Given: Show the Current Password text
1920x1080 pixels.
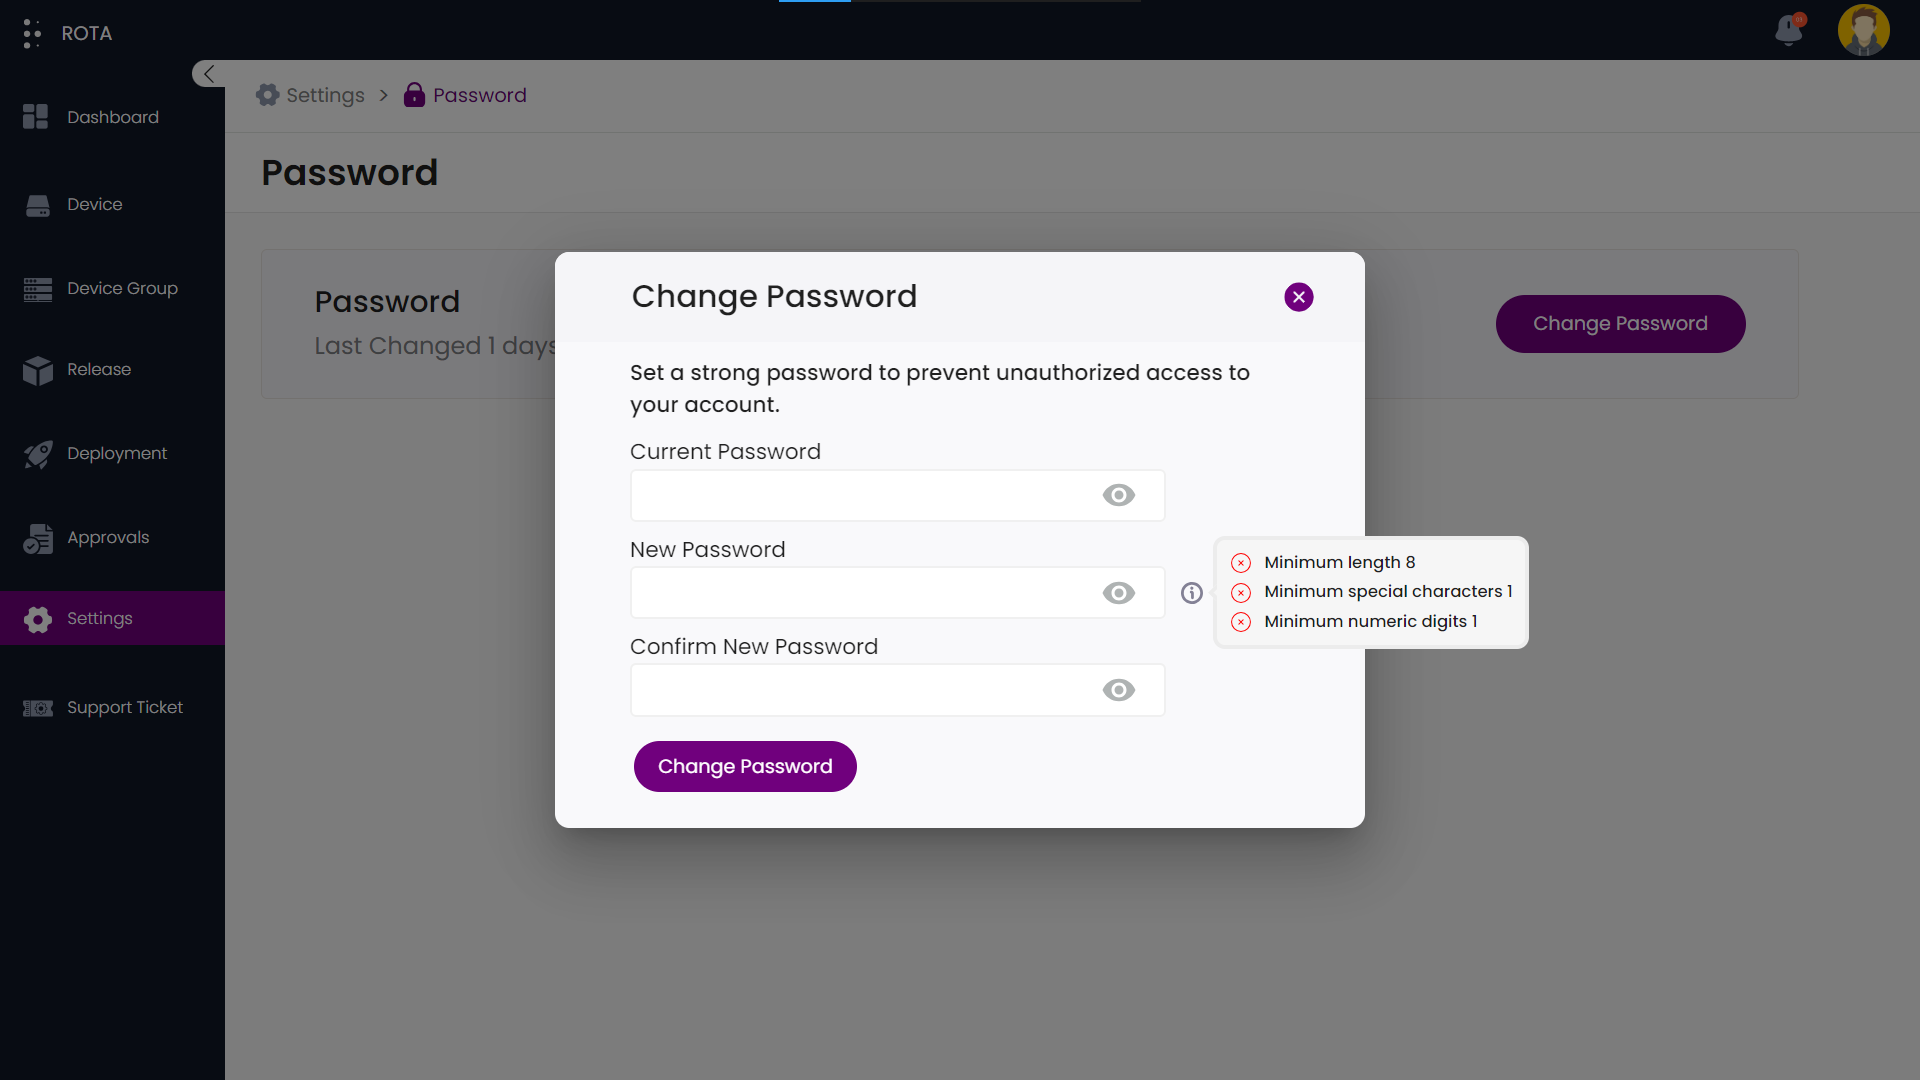Looking at the screenshot, I should click(x=1118, y=495).
